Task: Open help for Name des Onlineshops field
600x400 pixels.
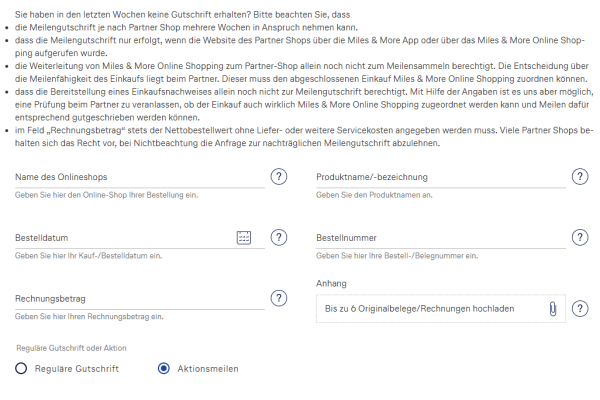Action: point(281,177)
